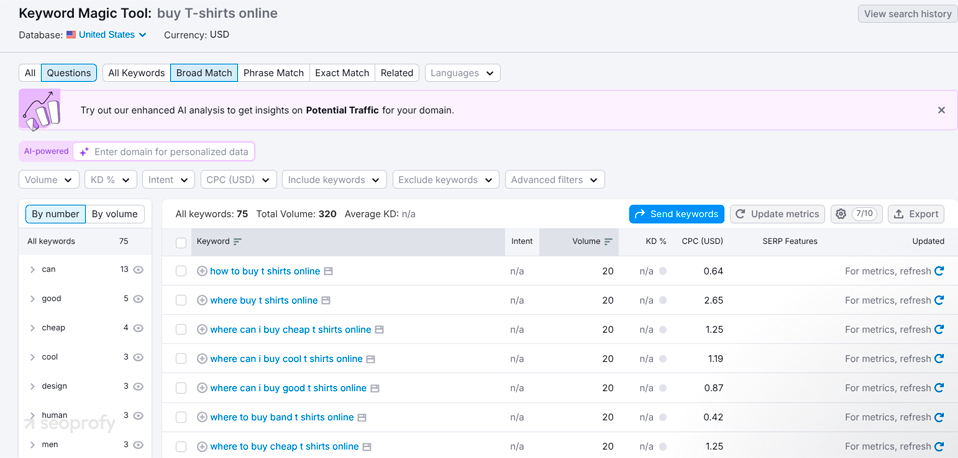Open SERP view icon for 'how to buy t shirts online'

click(328, 271)
